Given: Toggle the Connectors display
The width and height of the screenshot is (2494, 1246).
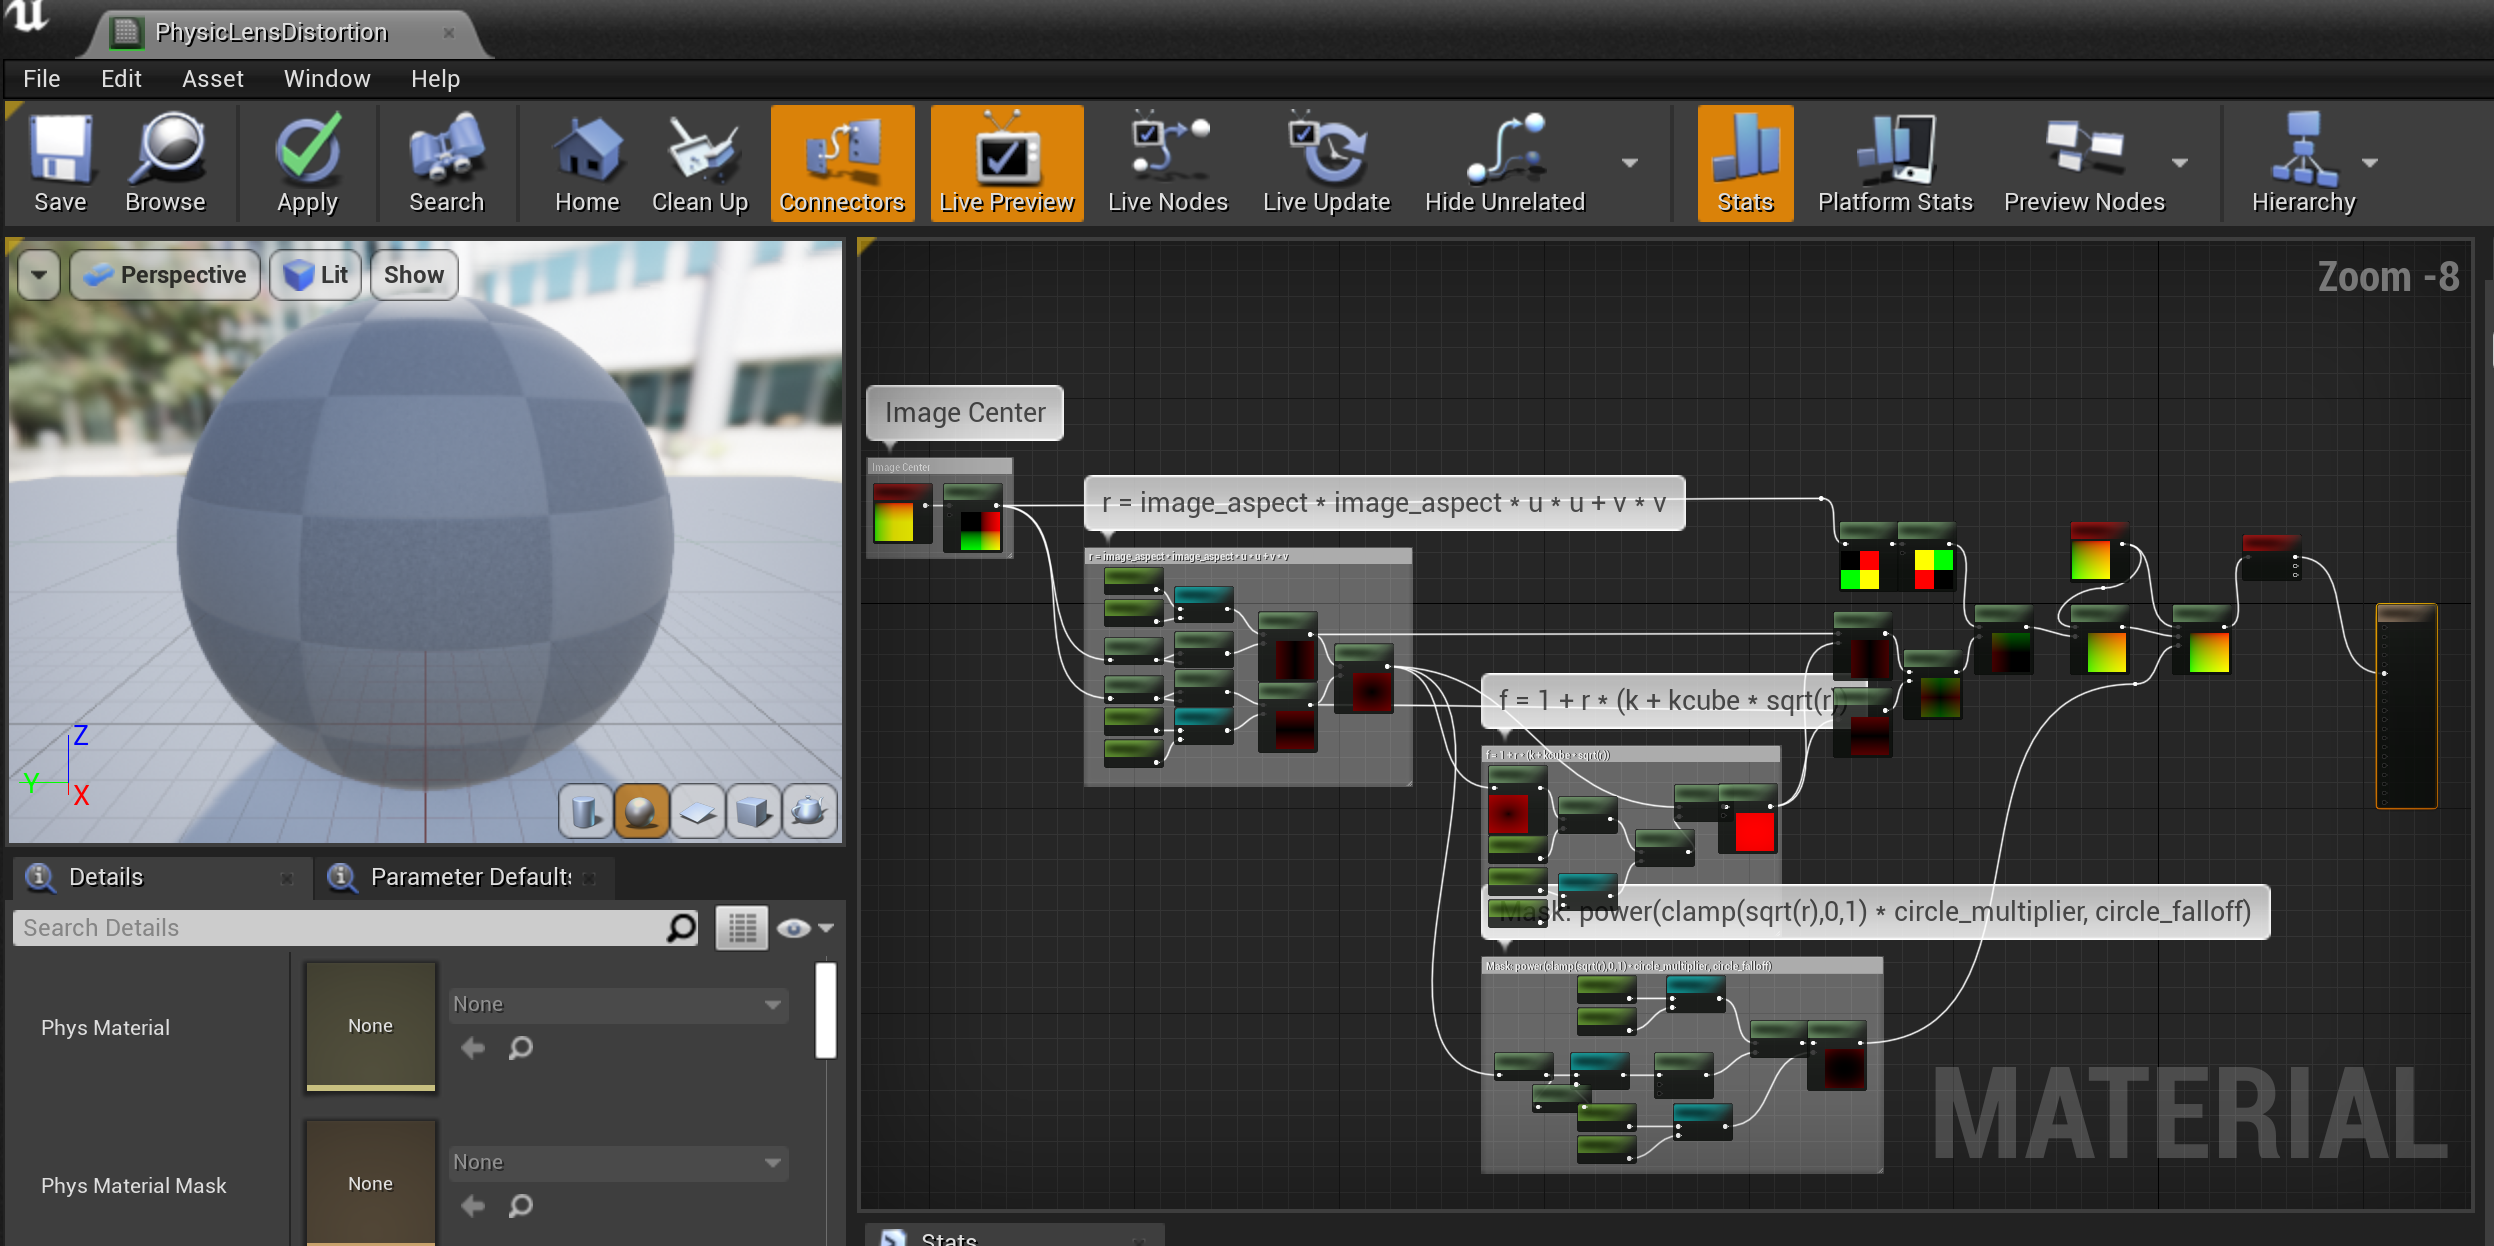Looking at the screenshot, I should (842, 163).
